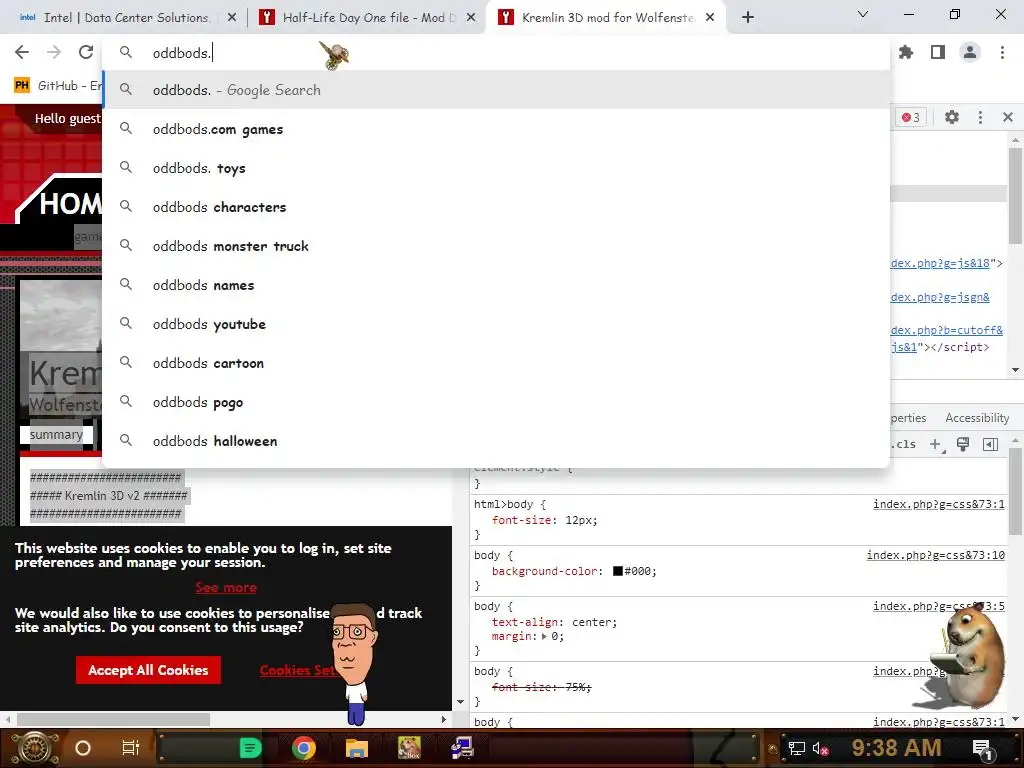Click the muted volume tray icon
This screenshot has width=1024, height=768.
click(x=820, y=748)
